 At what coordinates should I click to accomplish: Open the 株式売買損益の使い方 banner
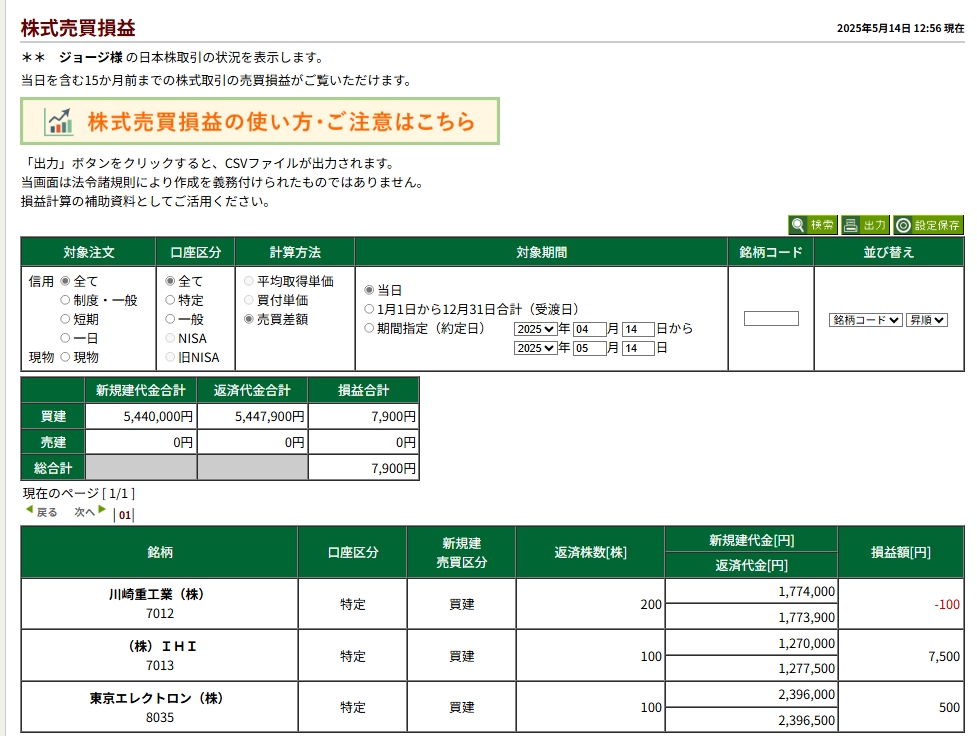(x=260, y=121)
